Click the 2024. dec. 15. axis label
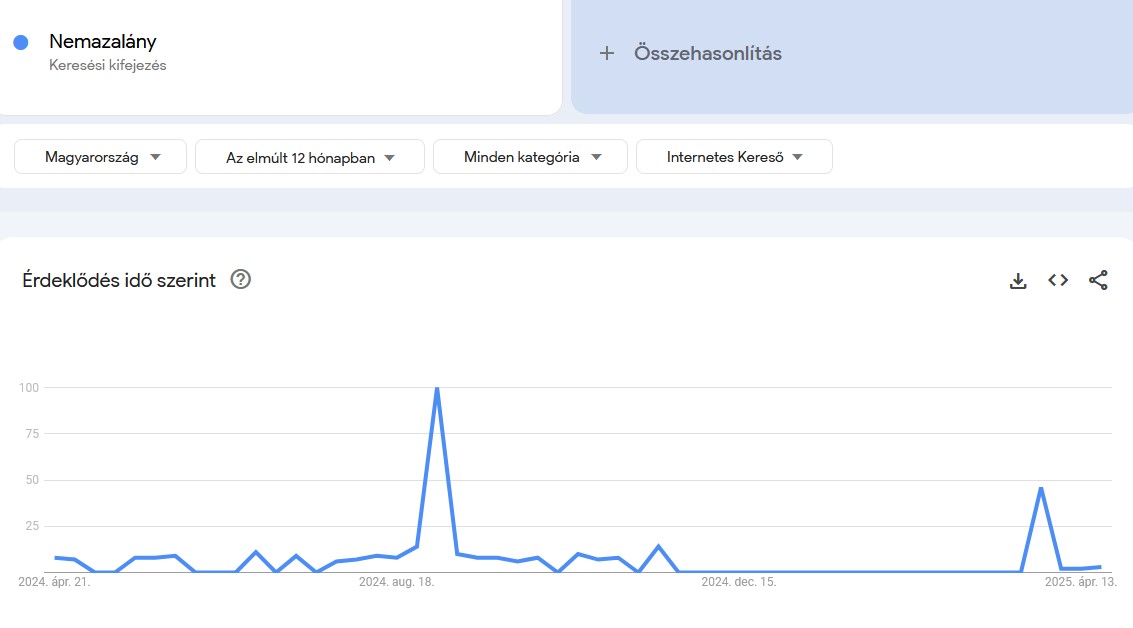The height and width of the screenshot is (628, 1133). [x=739, y=581]
